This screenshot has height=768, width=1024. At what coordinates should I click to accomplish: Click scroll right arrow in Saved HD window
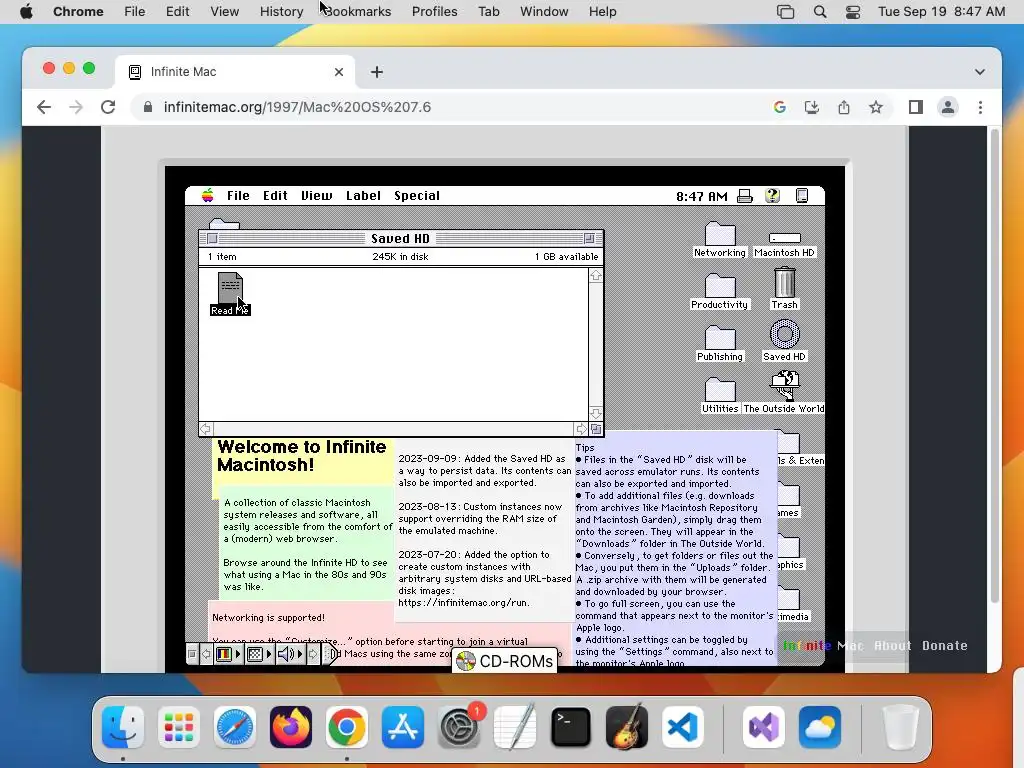coord(581,429)
